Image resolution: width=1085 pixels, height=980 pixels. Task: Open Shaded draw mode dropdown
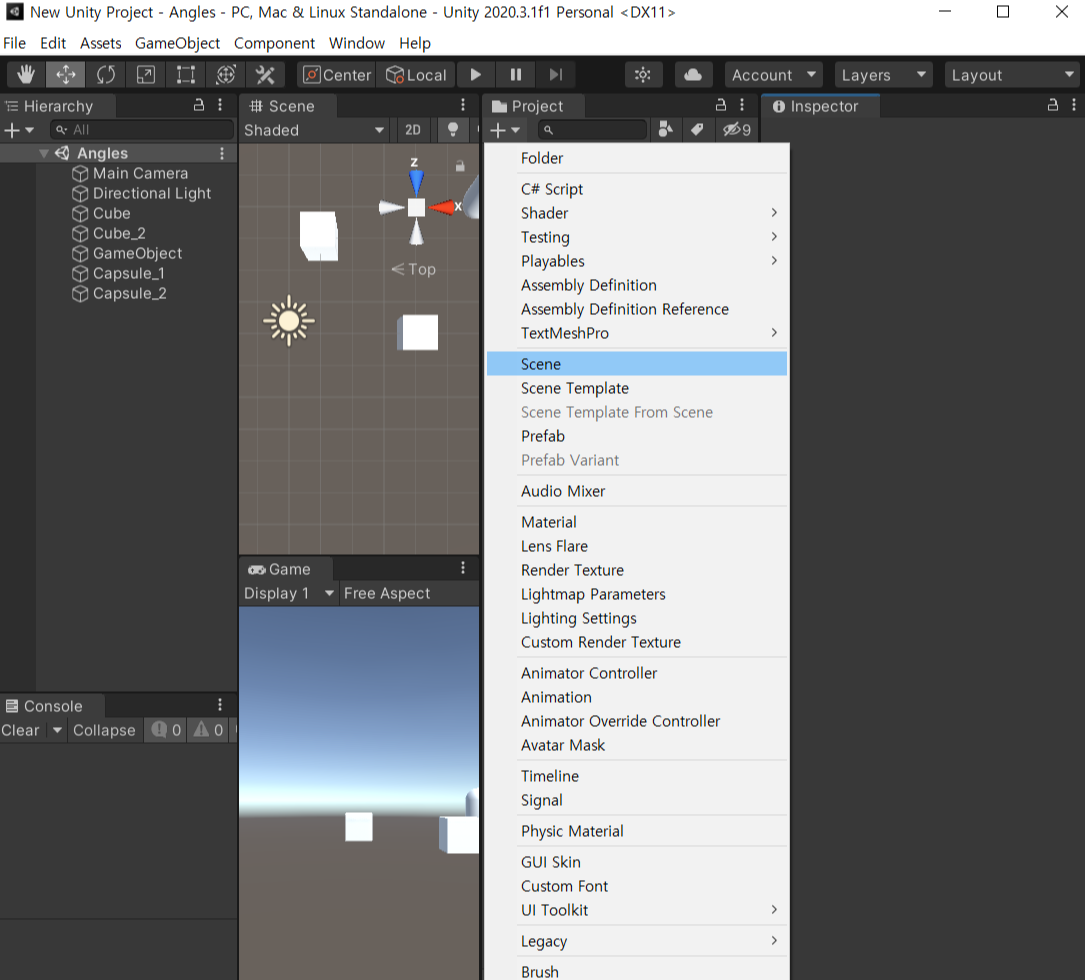(x=314, y=130)
